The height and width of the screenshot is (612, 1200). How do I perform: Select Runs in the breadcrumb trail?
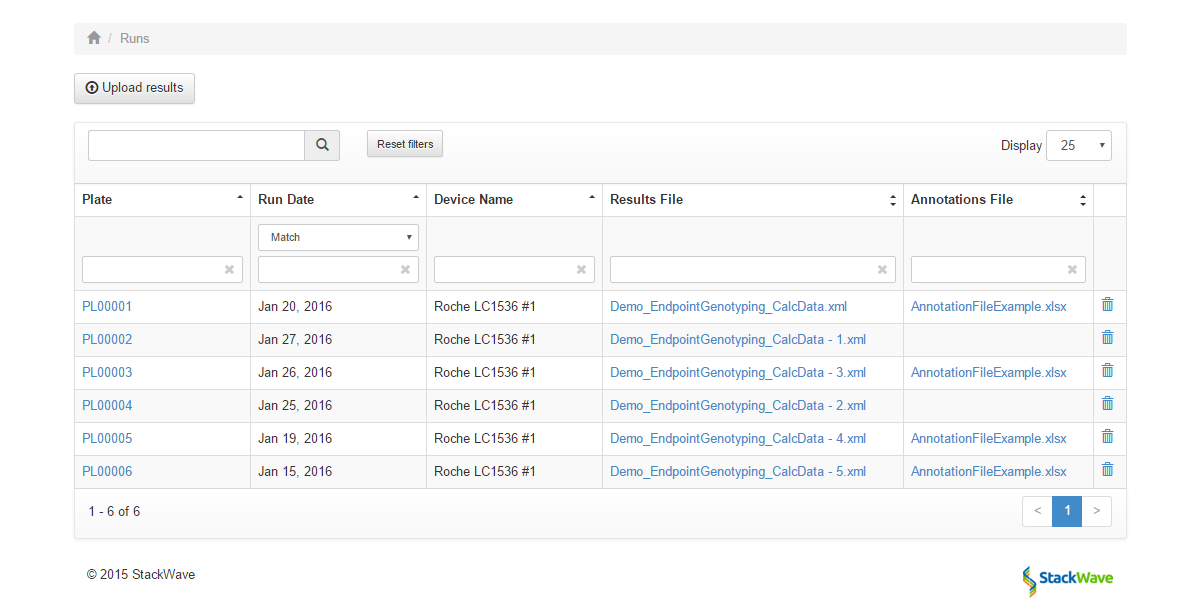pyautogui.click(x=134, y=38)
